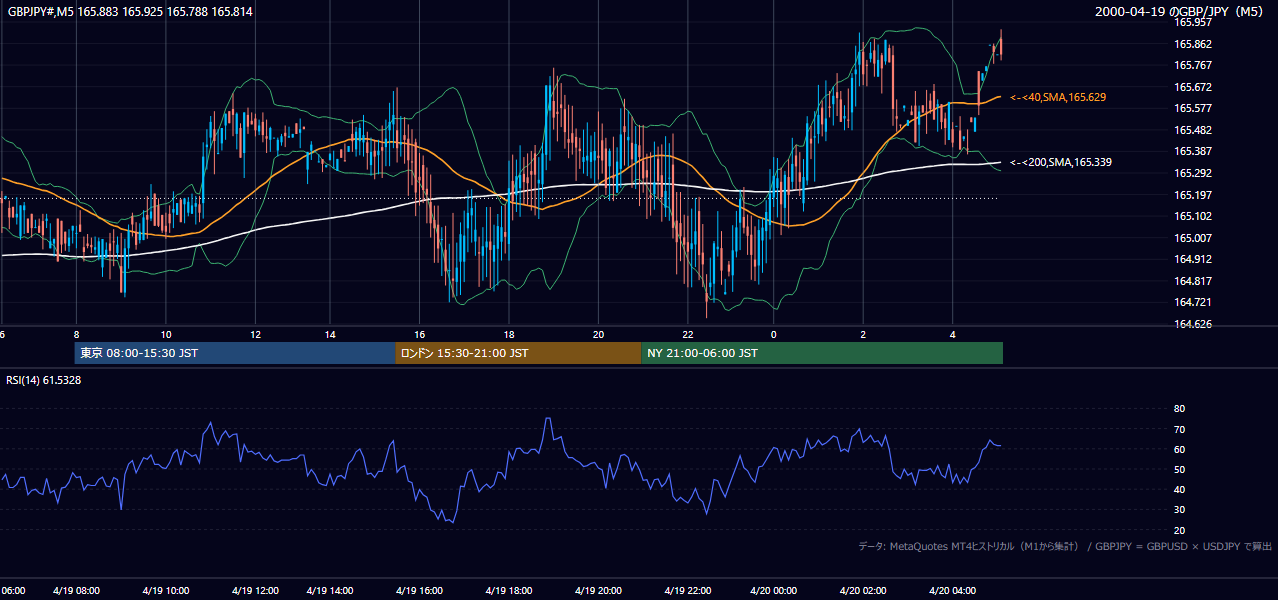Image resolution: width=1278 pixels, height=600 pixels.
Task: Select the 東京 08:00-15:30 JST session bar
Action: (x=235, y=353)
